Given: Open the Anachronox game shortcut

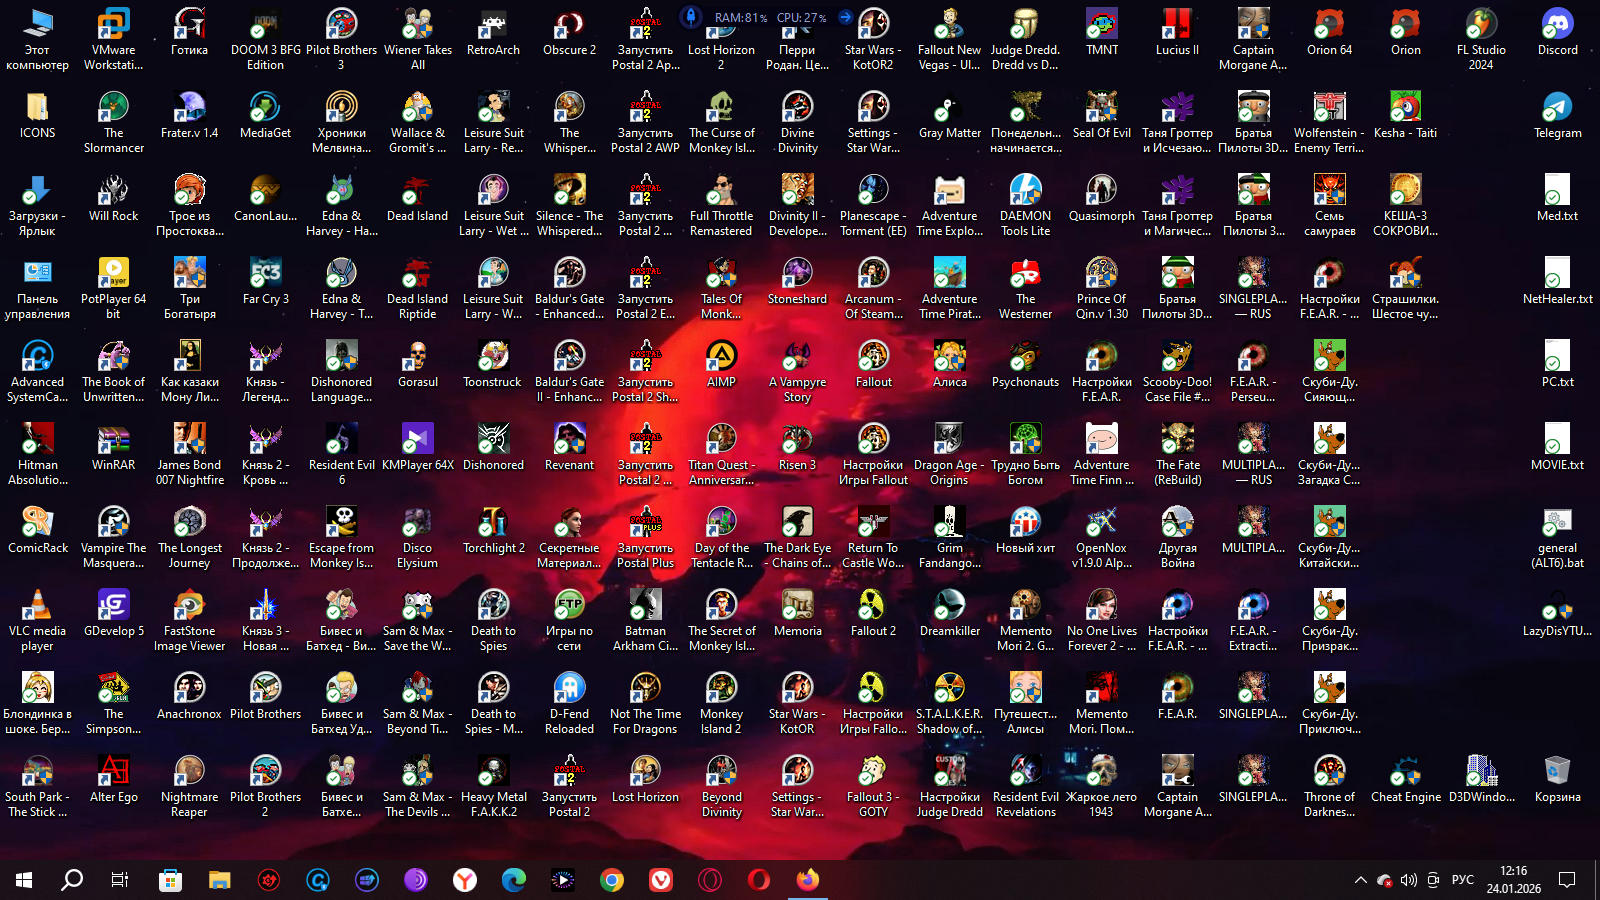Looking at the screenshot, I should 189,695.
